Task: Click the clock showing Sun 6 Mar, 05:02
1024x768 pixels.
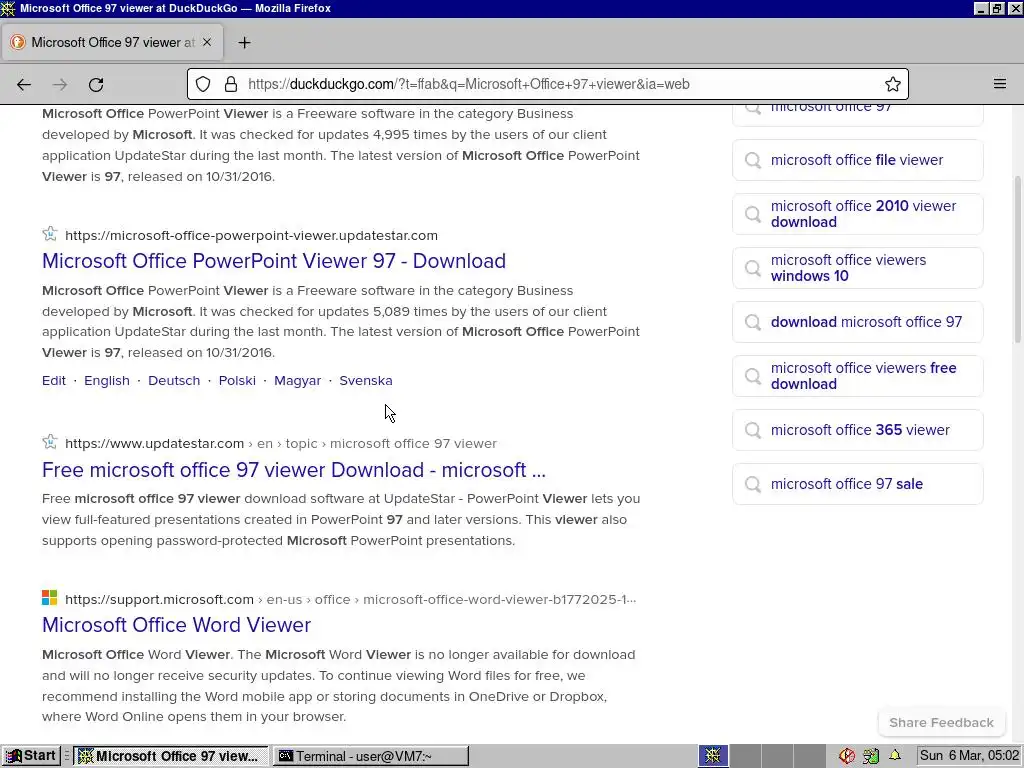Action: point(969,756)
